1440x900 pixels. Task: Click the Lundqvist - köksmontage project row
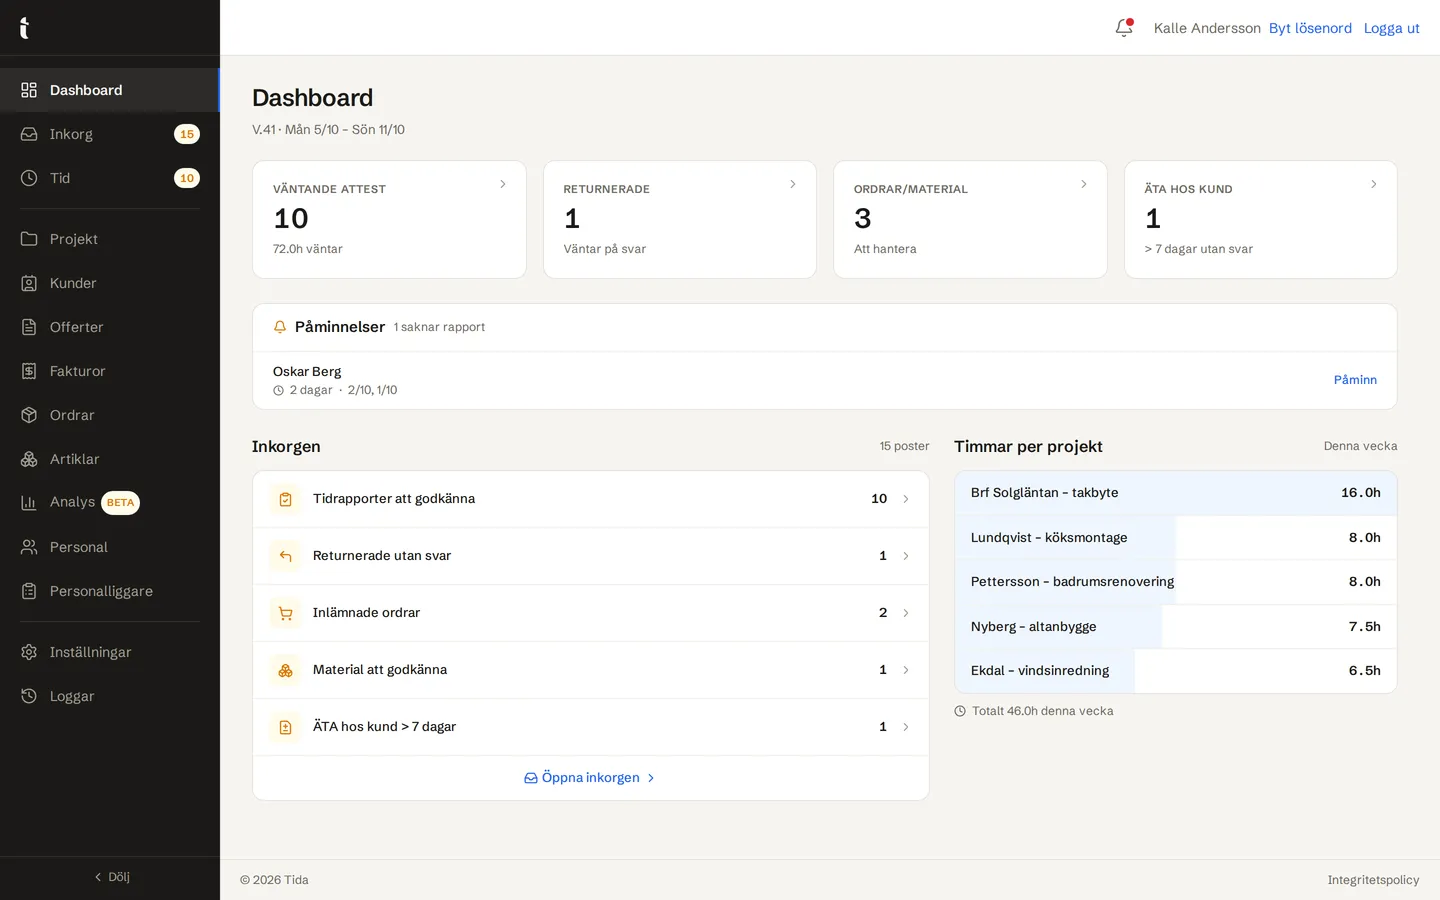(1176, 538)
